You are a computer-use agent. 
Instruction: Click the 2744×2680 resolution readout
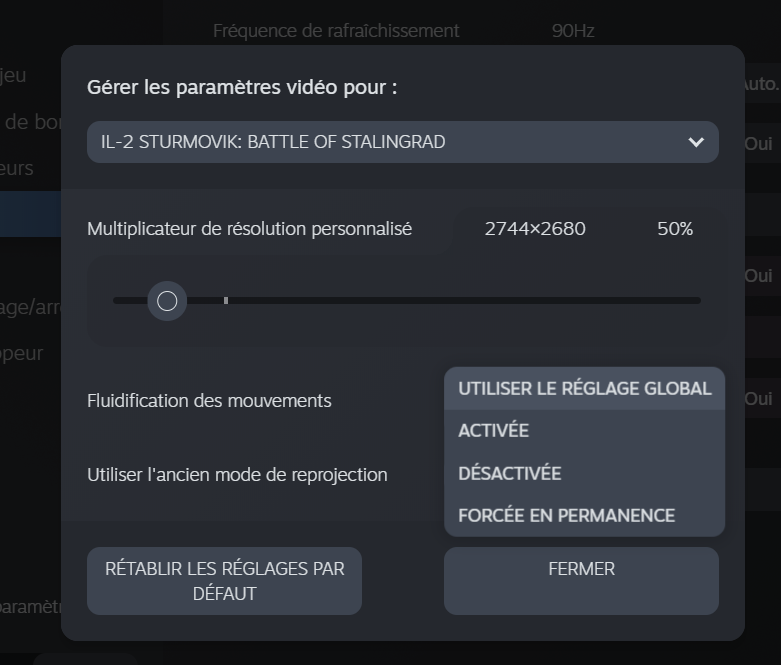(x=535, y=229)
